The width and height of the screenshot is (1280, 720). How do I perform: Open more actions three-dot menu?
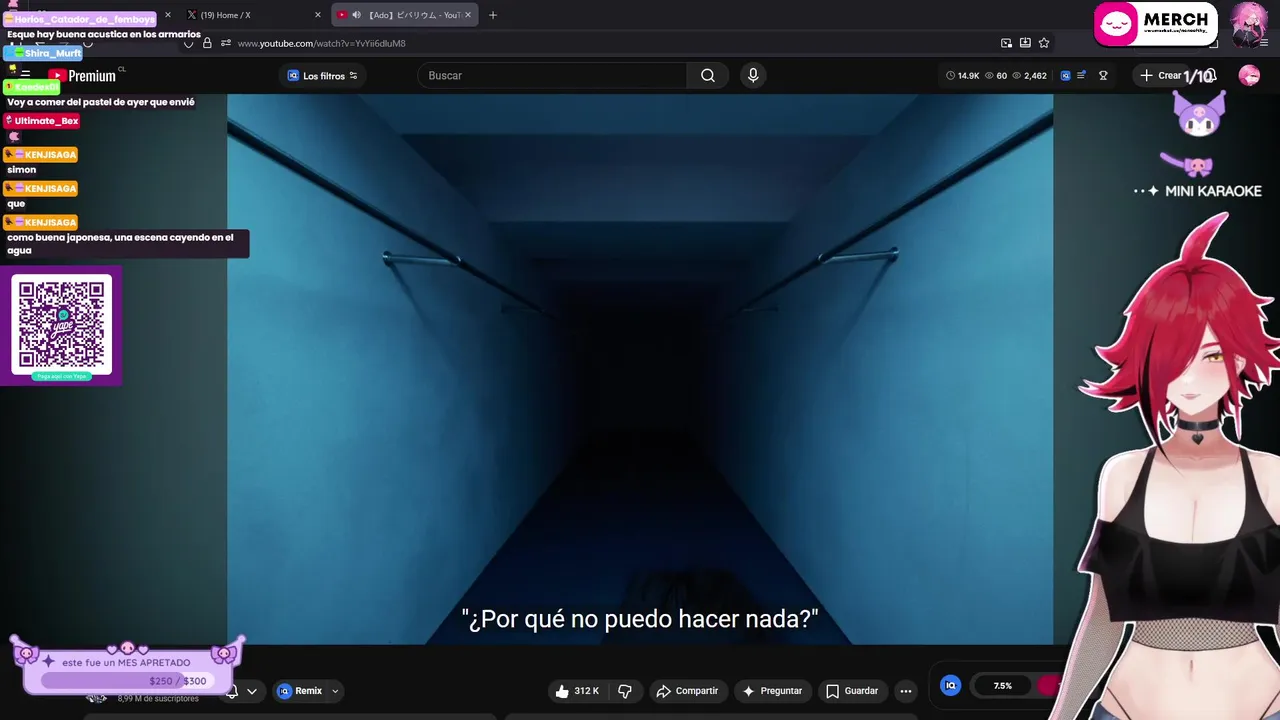906,691
